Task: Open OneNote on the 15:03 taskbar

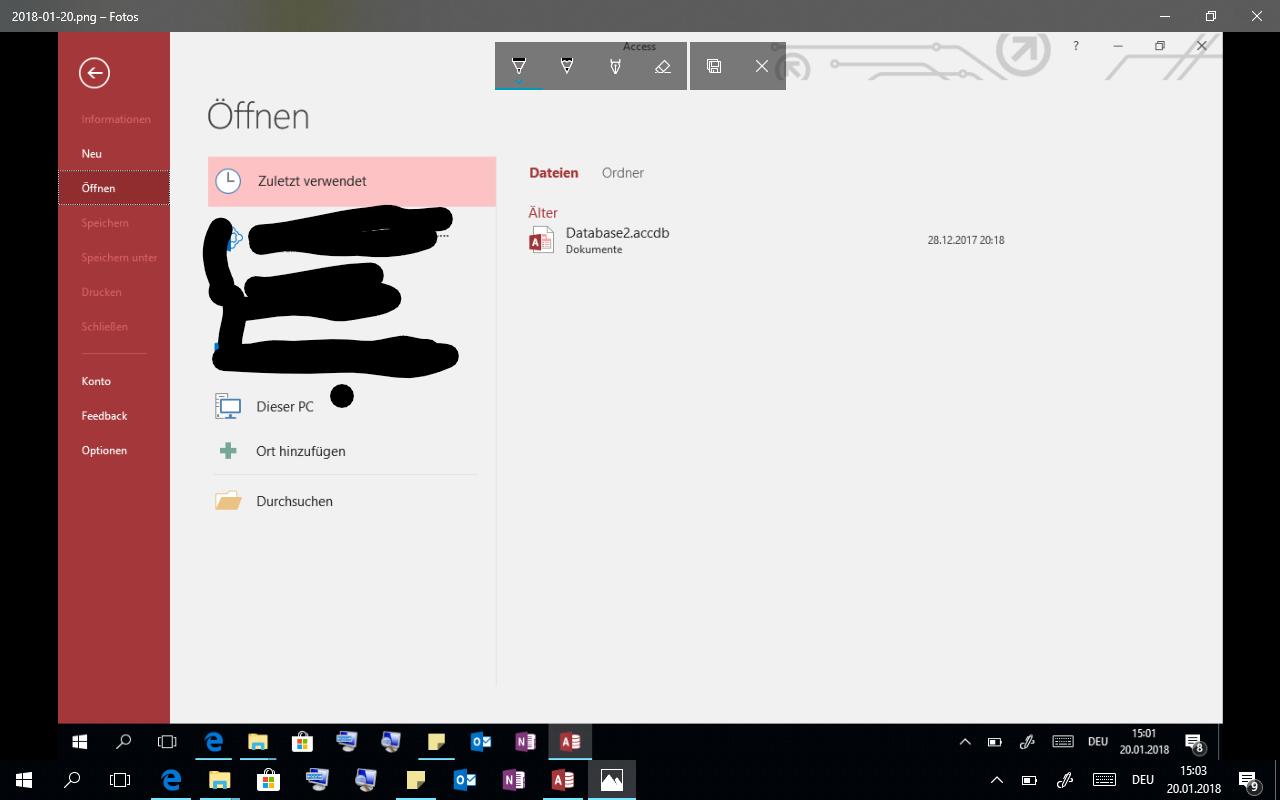Action: pos(514,780)
